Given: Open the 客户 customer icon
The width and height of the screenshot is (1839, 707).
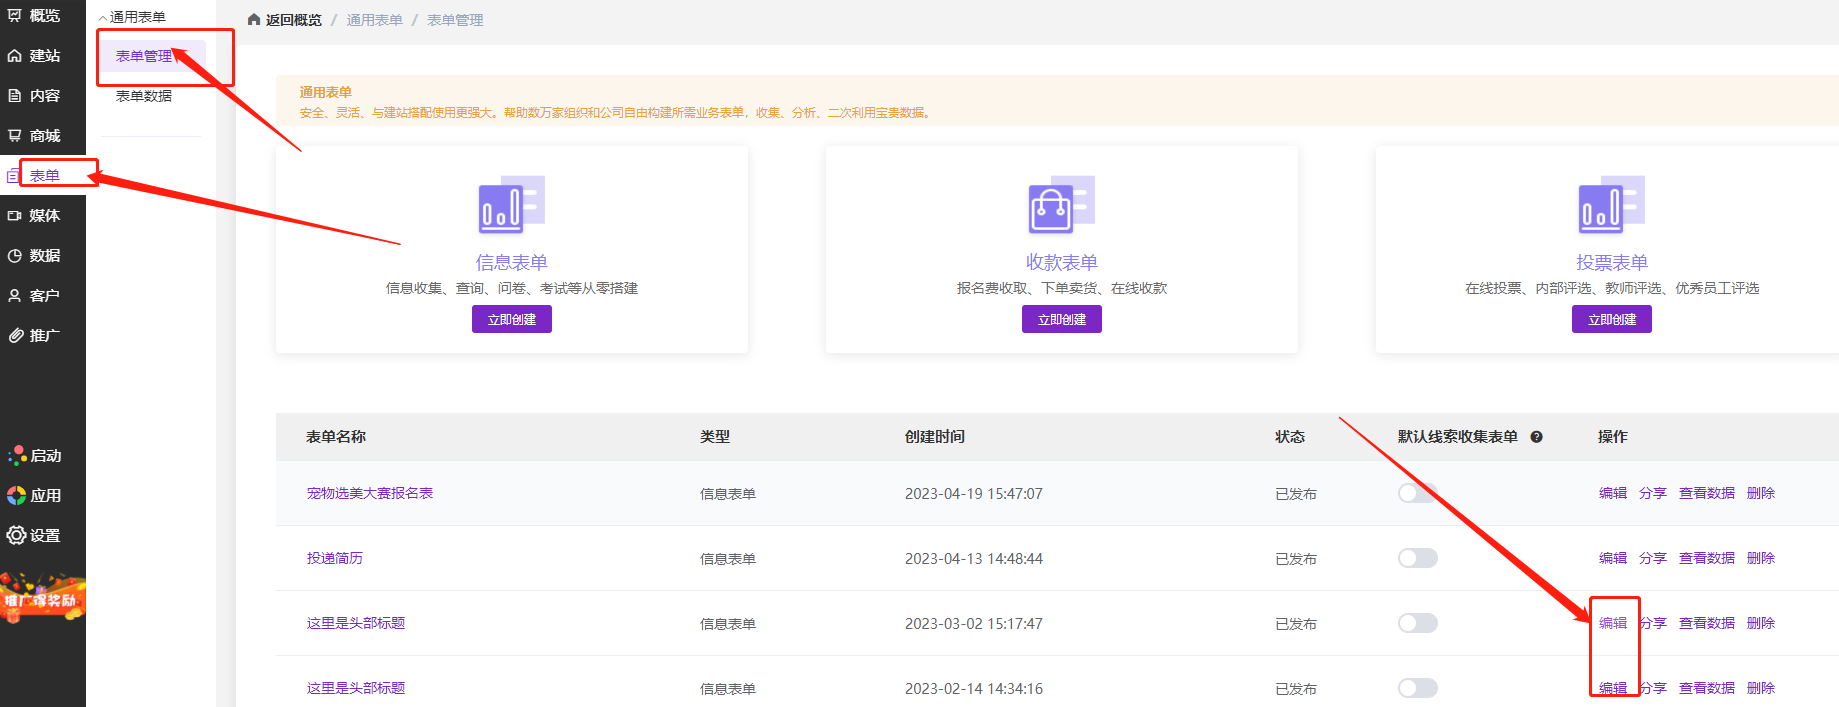Looking at the screenshot, I should 15,296.
